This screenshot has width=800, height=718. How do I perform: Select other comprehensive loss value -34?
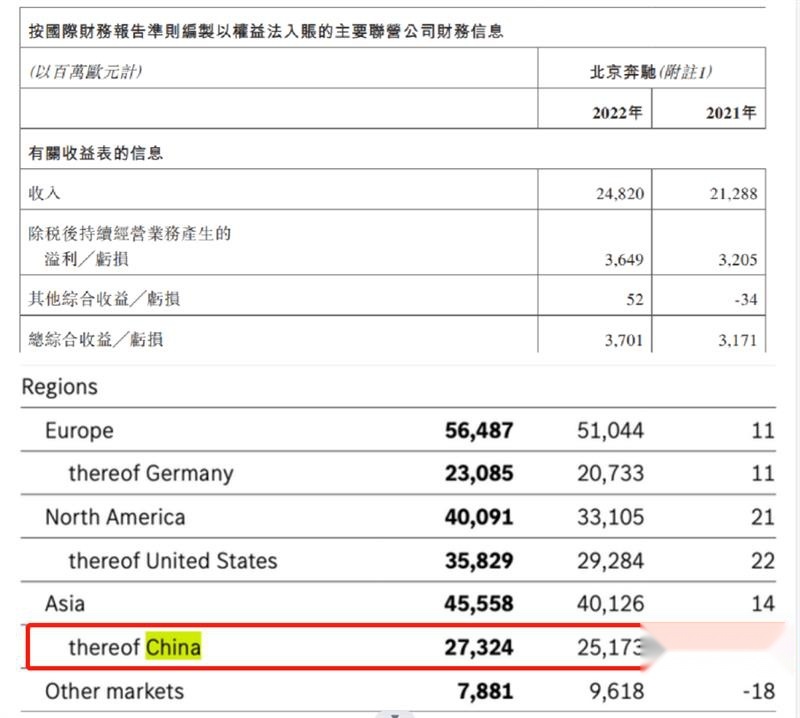click(x=746, y=299)
